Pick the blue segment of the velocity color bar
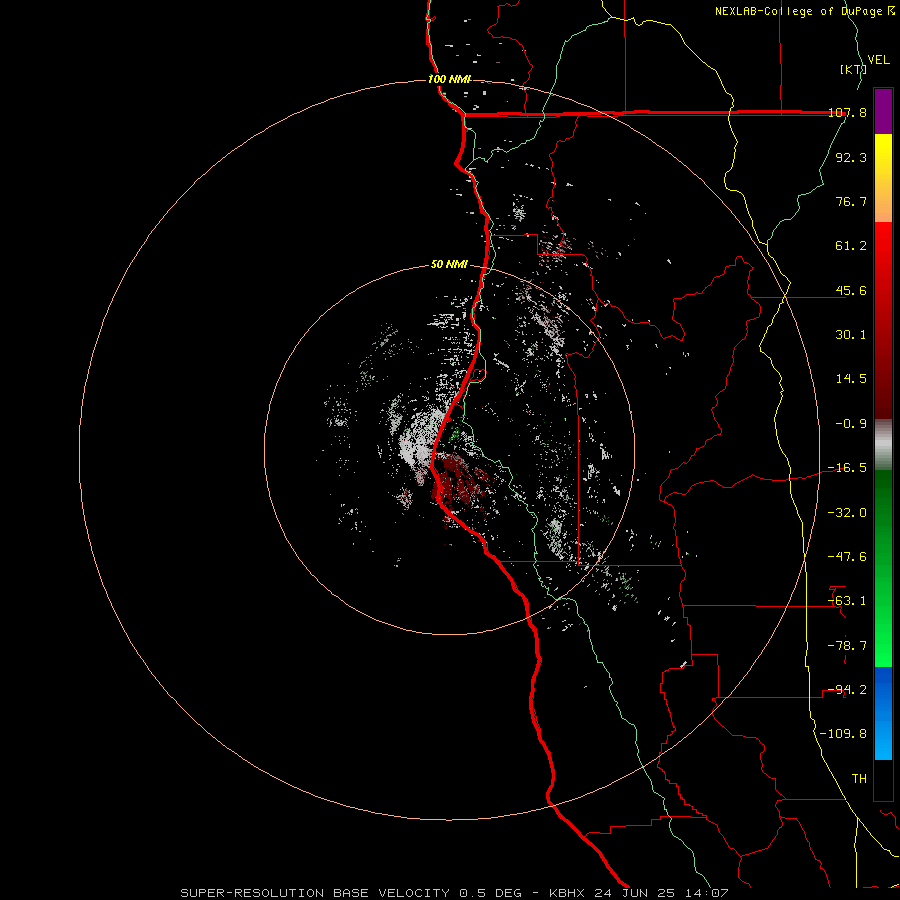The height and width of the screenshot is (900, 900). (883, 713)
